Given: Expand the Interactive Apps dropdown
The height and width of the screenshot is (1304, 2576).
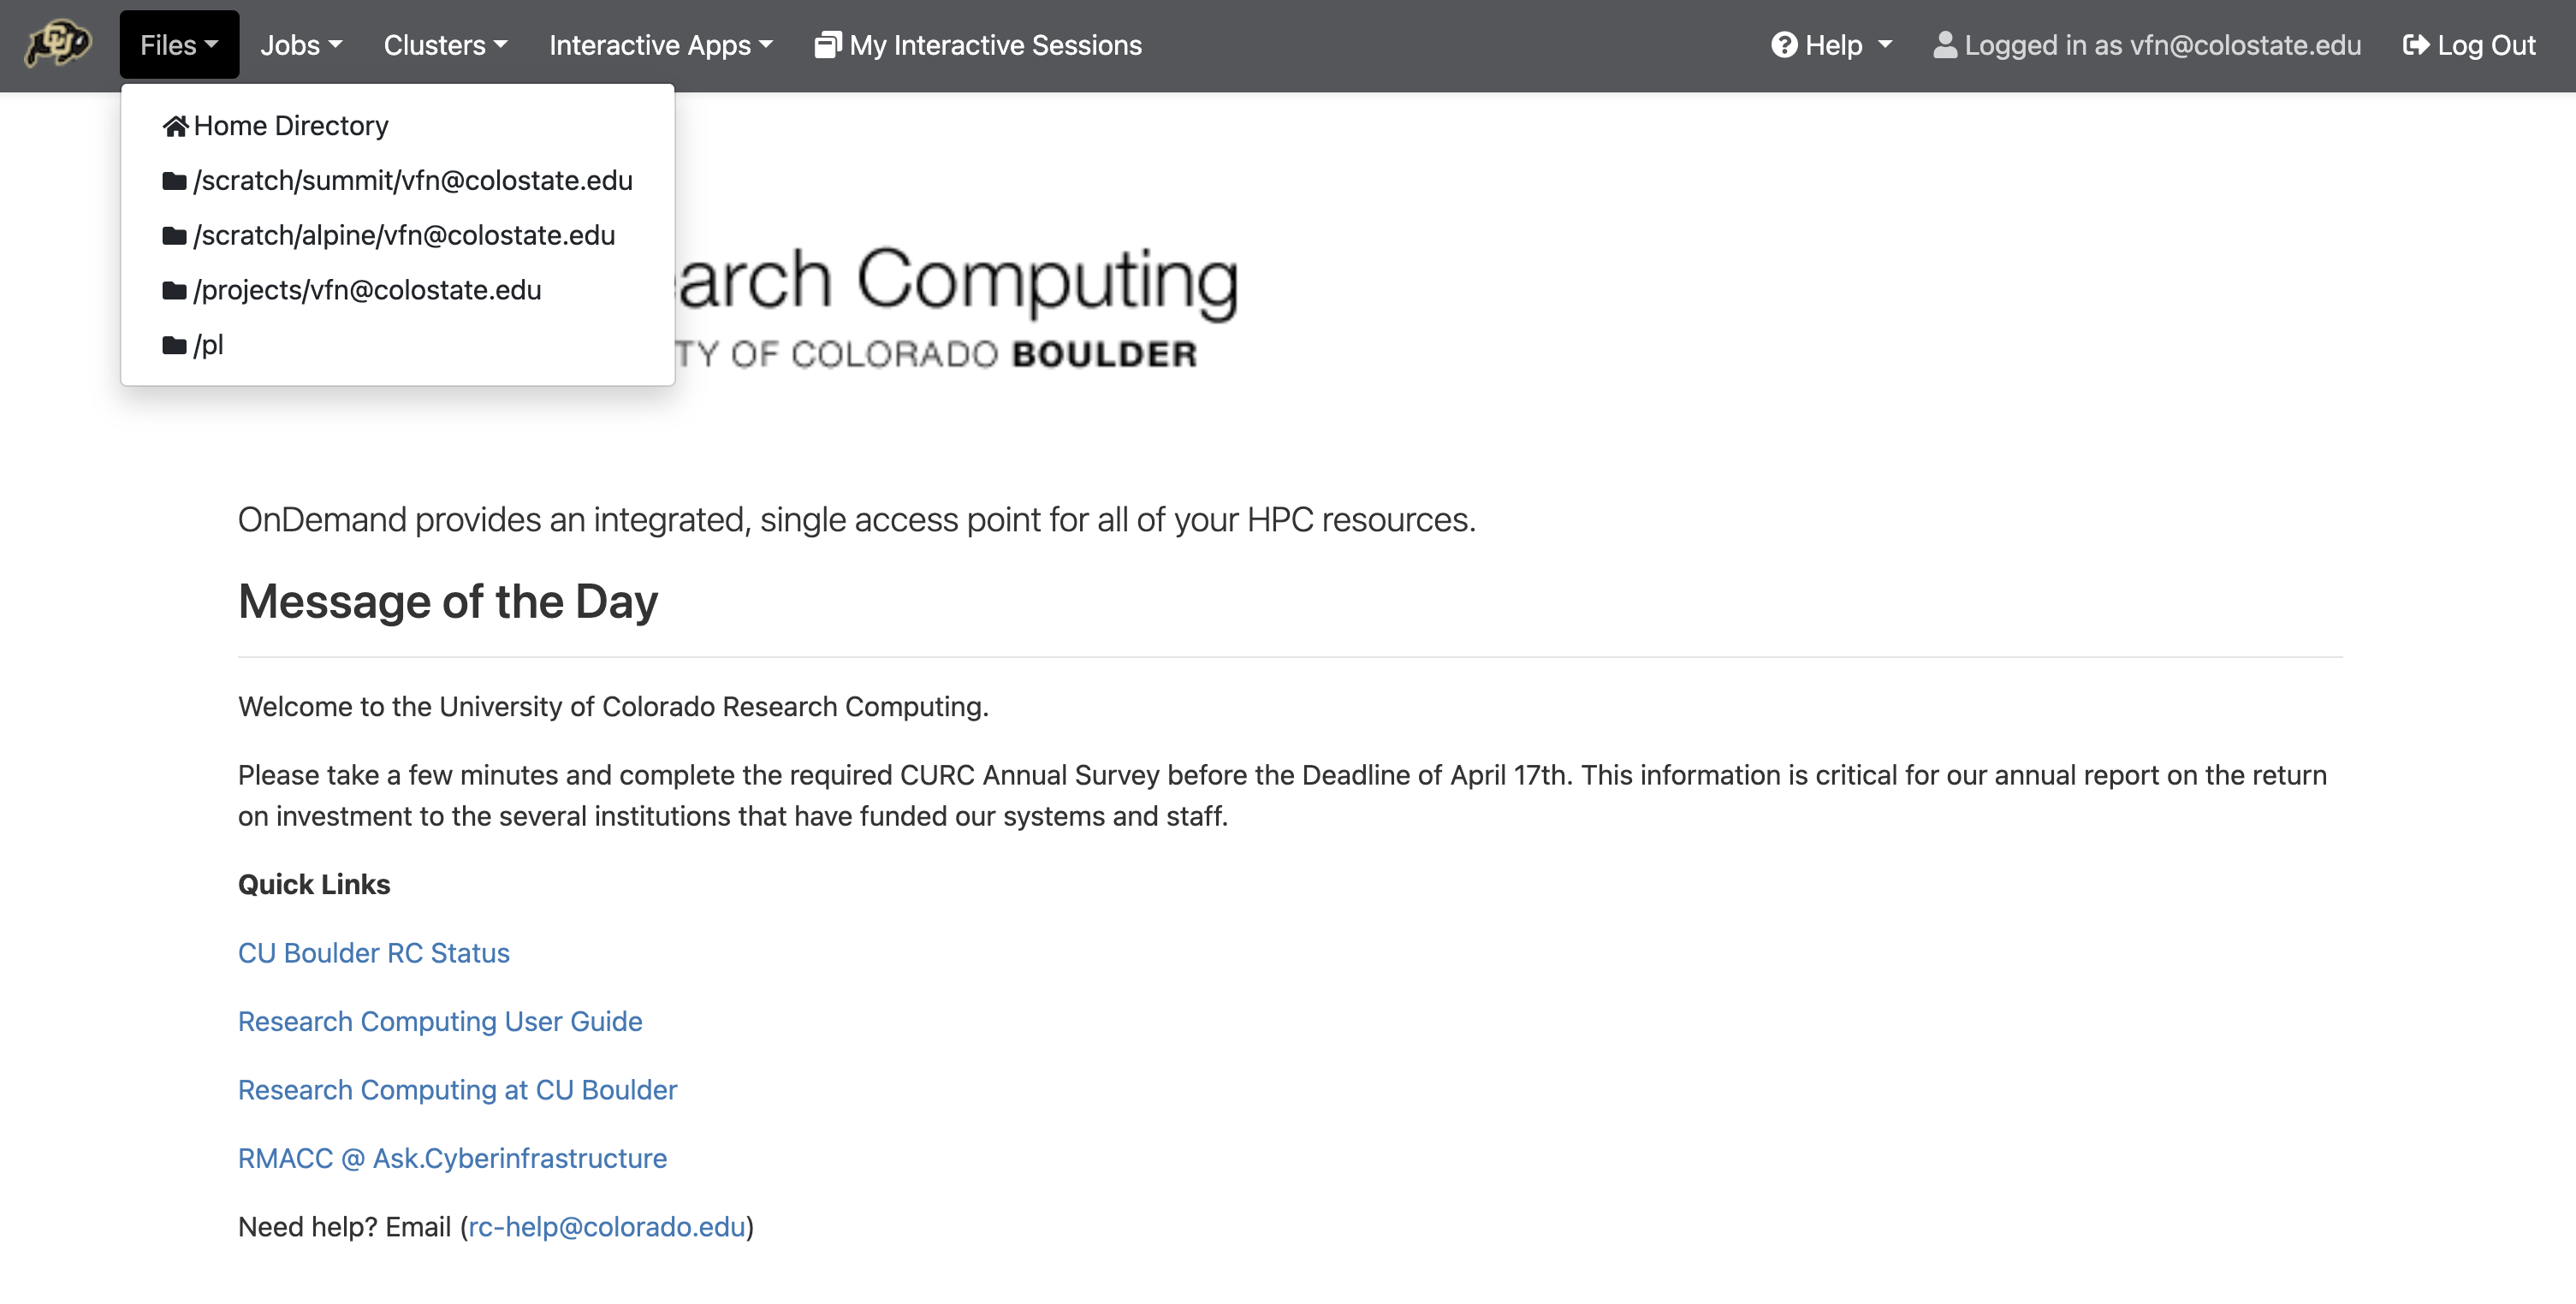Looking at the screenshot, I should 661,45.
